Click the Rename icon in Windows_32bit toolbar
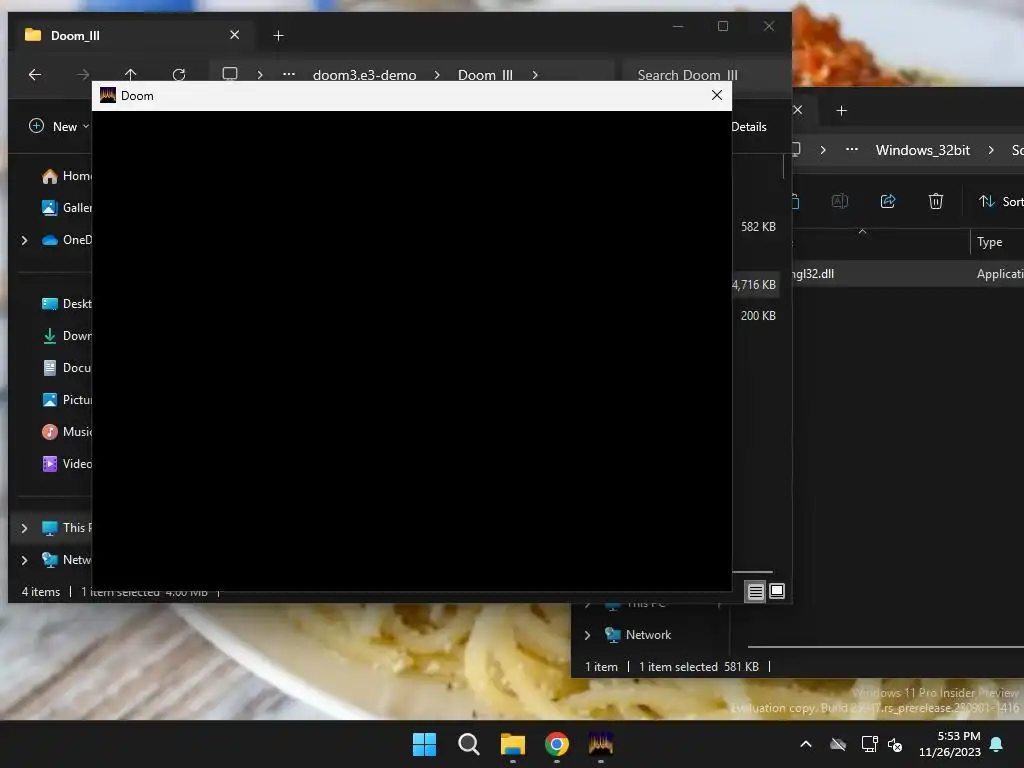 (x=840, y=201)
